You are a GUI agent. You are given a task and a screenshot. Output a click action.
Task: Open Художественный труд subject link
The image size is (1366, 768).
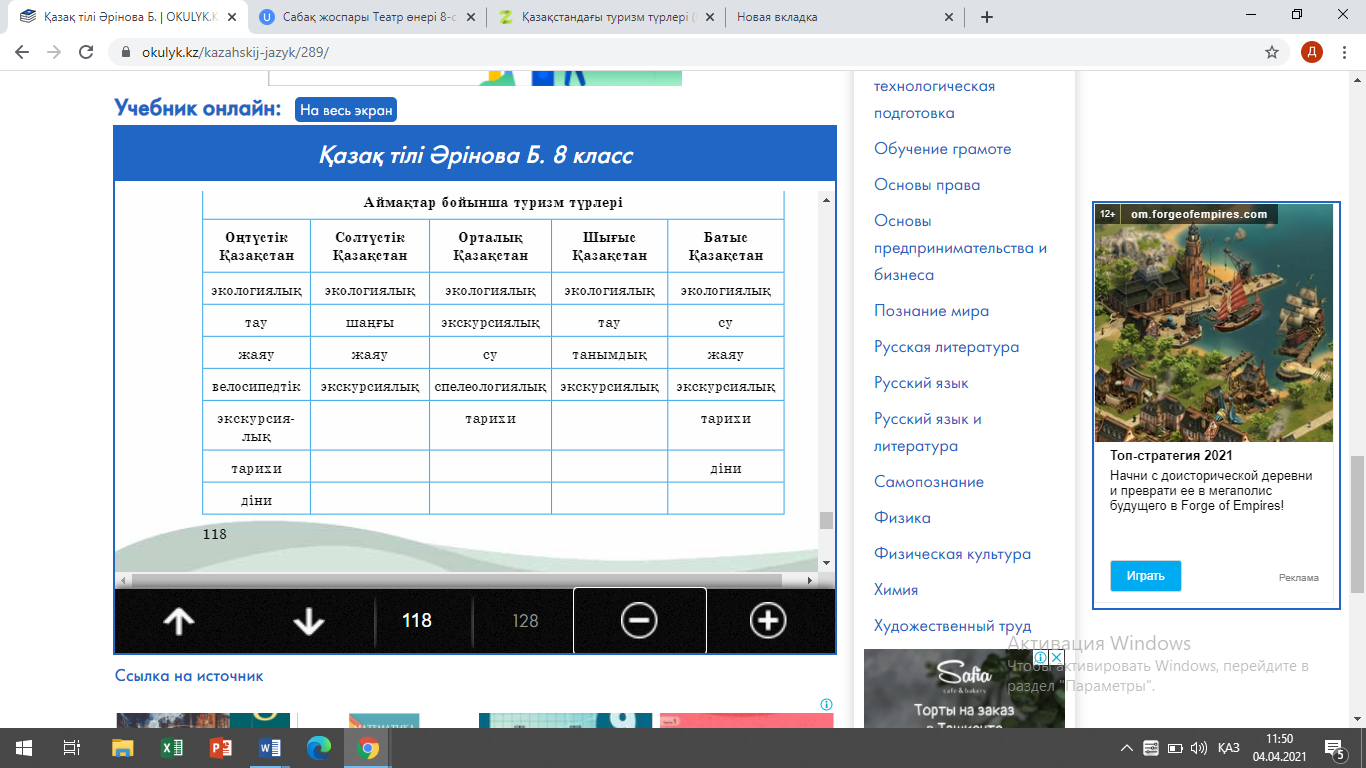pyautogui.click(x=952, y=626)
